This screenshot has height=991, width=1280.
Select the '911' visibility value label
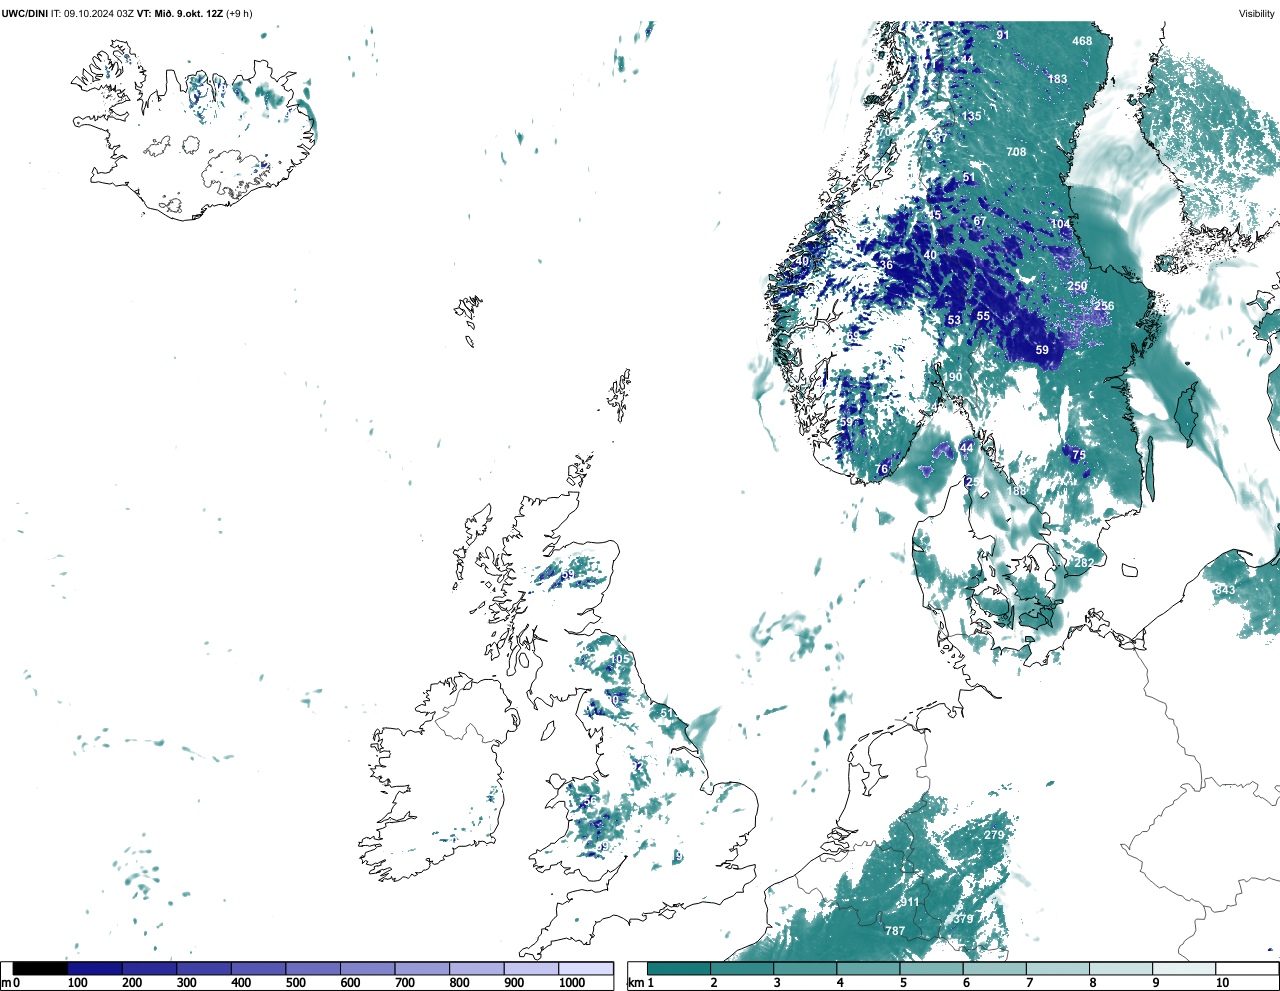(x=909, y=902)
